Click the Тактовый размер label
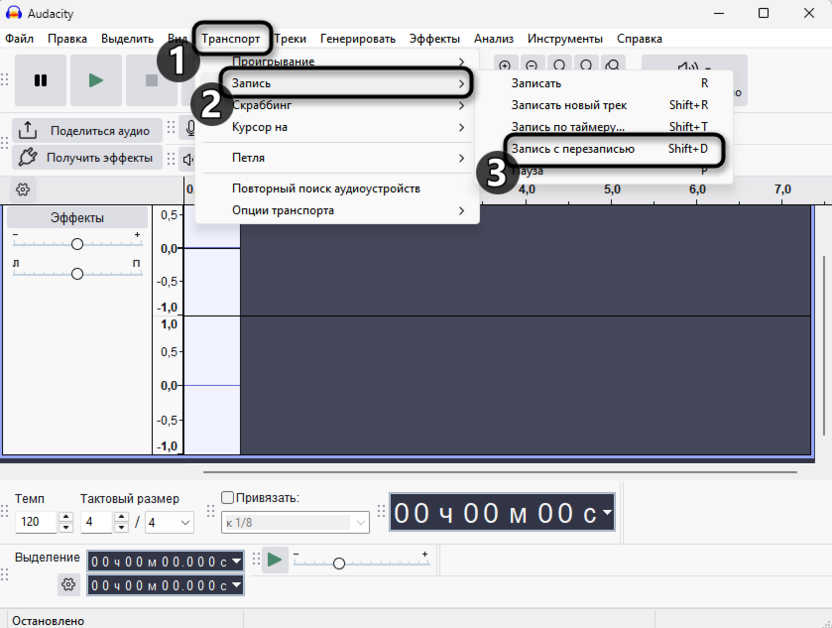 click(x=129, y=499)
